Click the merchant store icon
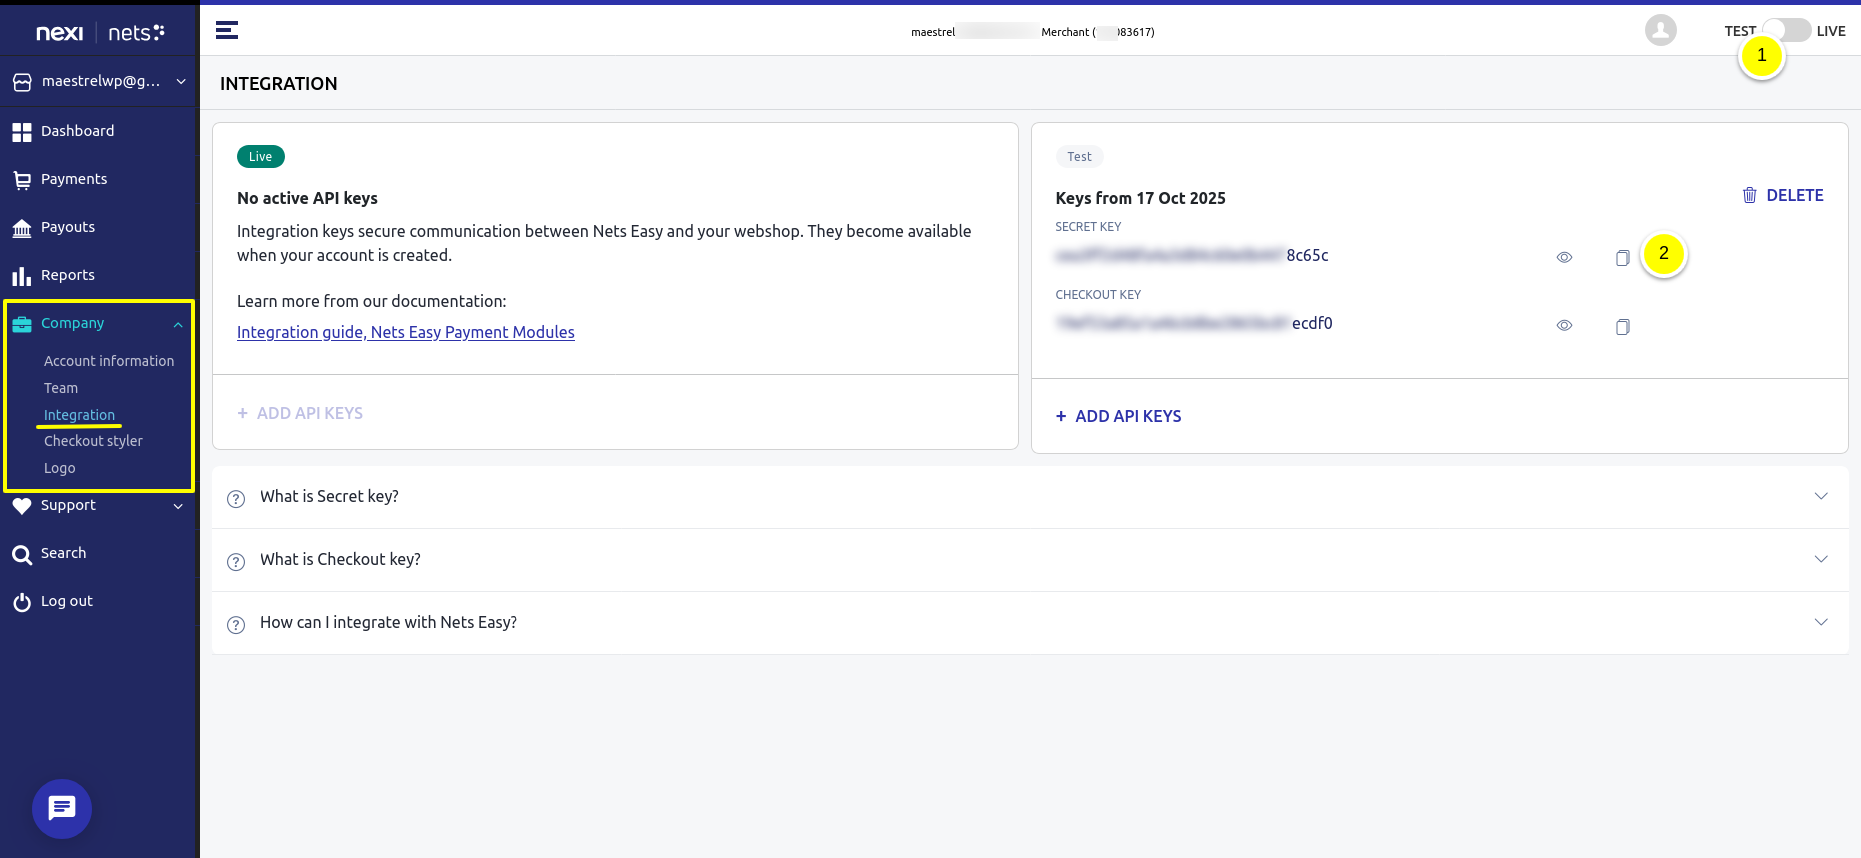 [x=22, y=83]
